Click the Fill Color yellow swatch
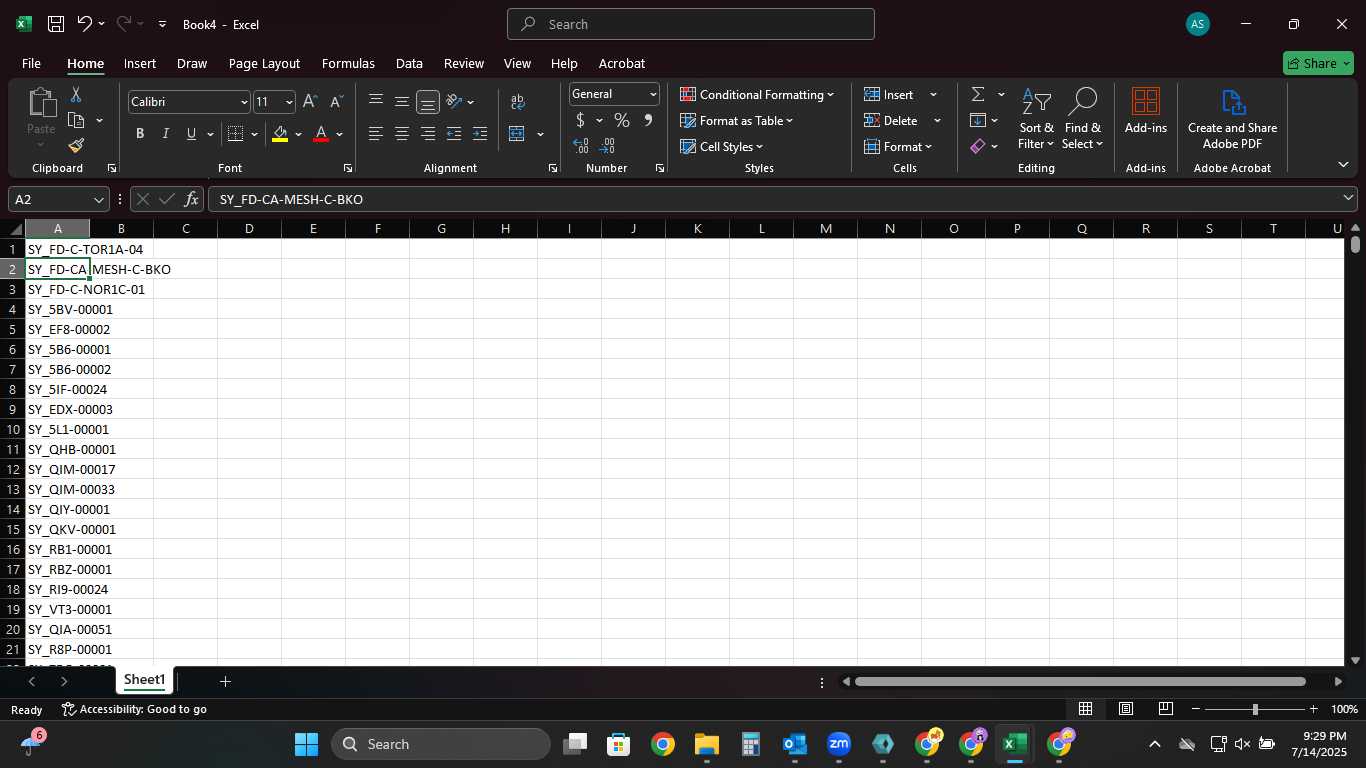This screenshot has height=768, width=1366. pyautogui.click(x=280, y=134)
